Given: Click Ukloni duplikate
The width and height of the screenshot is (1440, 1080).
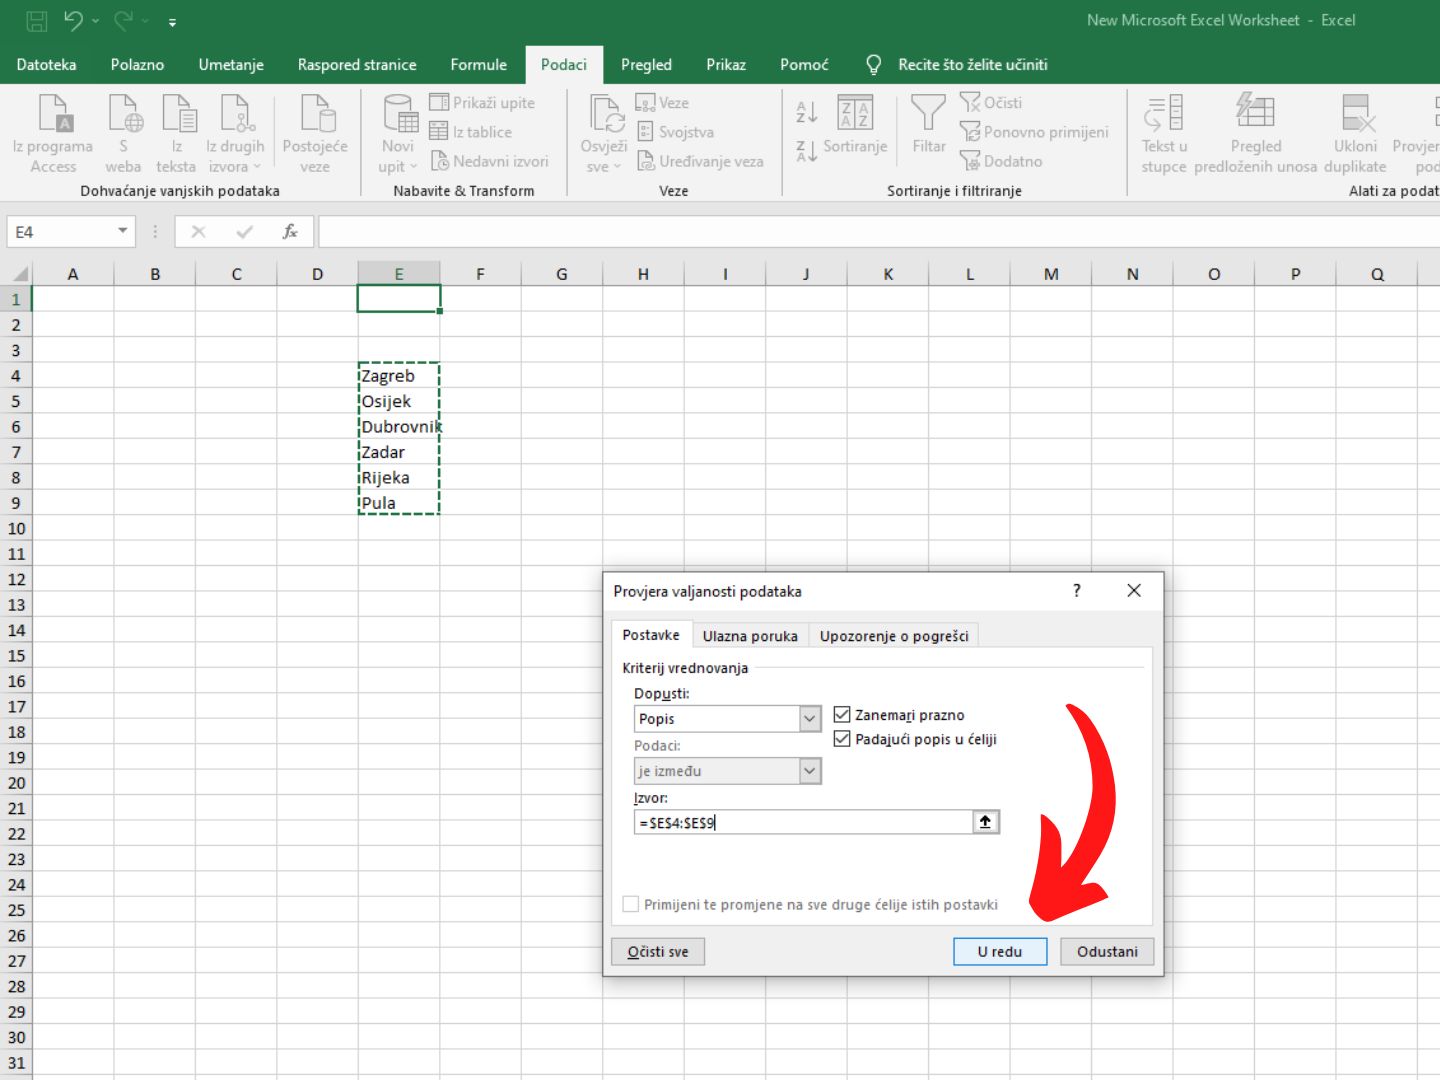Looking at the screenshot, I should (1355, 133).
